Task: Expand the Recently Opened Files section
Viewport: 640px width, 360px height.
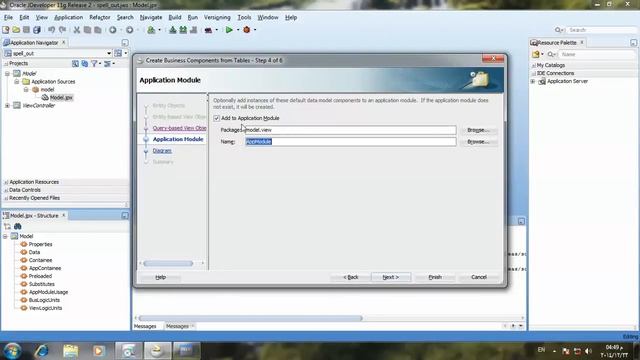Action: (x=6, y=198)
